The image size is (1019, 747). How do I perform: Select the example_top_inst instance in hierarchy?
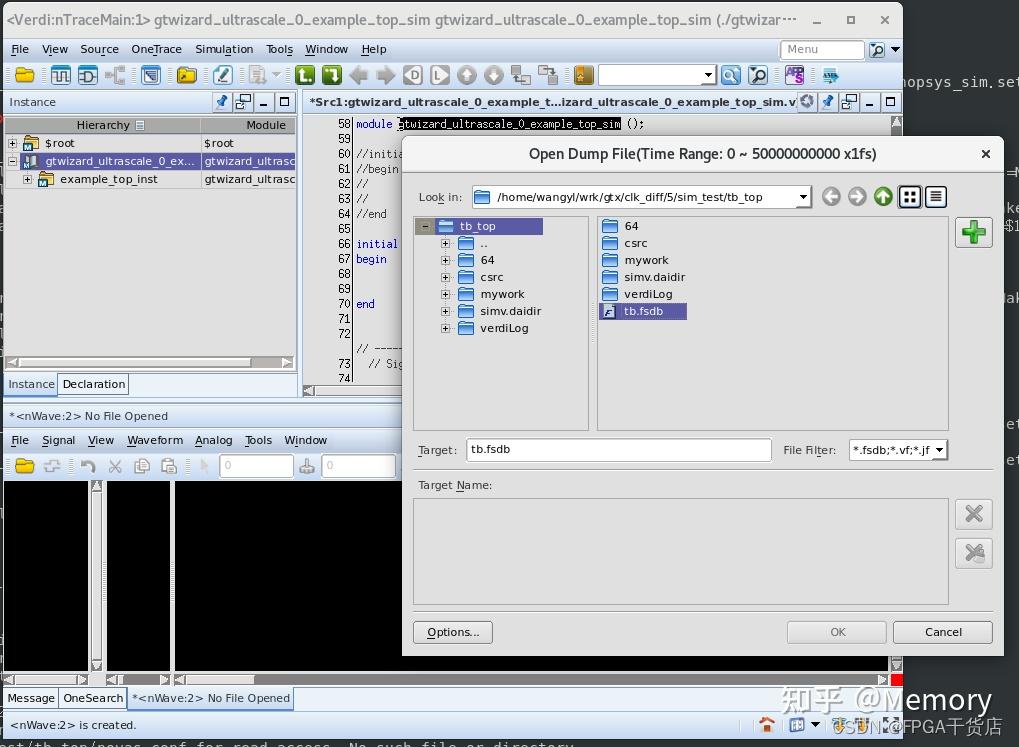[110, 179]
